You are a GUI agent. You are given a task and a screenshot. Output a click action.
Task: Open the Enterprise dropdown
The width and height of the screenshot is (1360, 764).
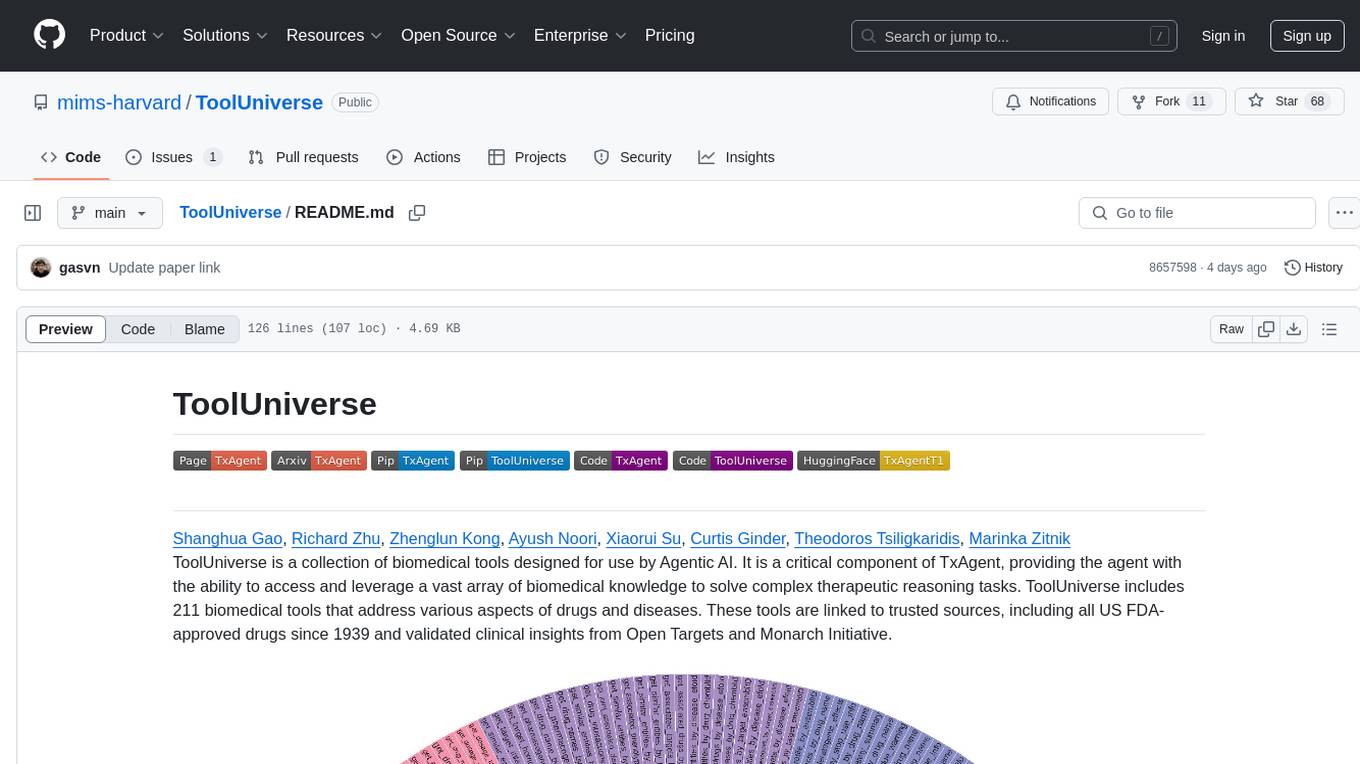pos(580,35)
